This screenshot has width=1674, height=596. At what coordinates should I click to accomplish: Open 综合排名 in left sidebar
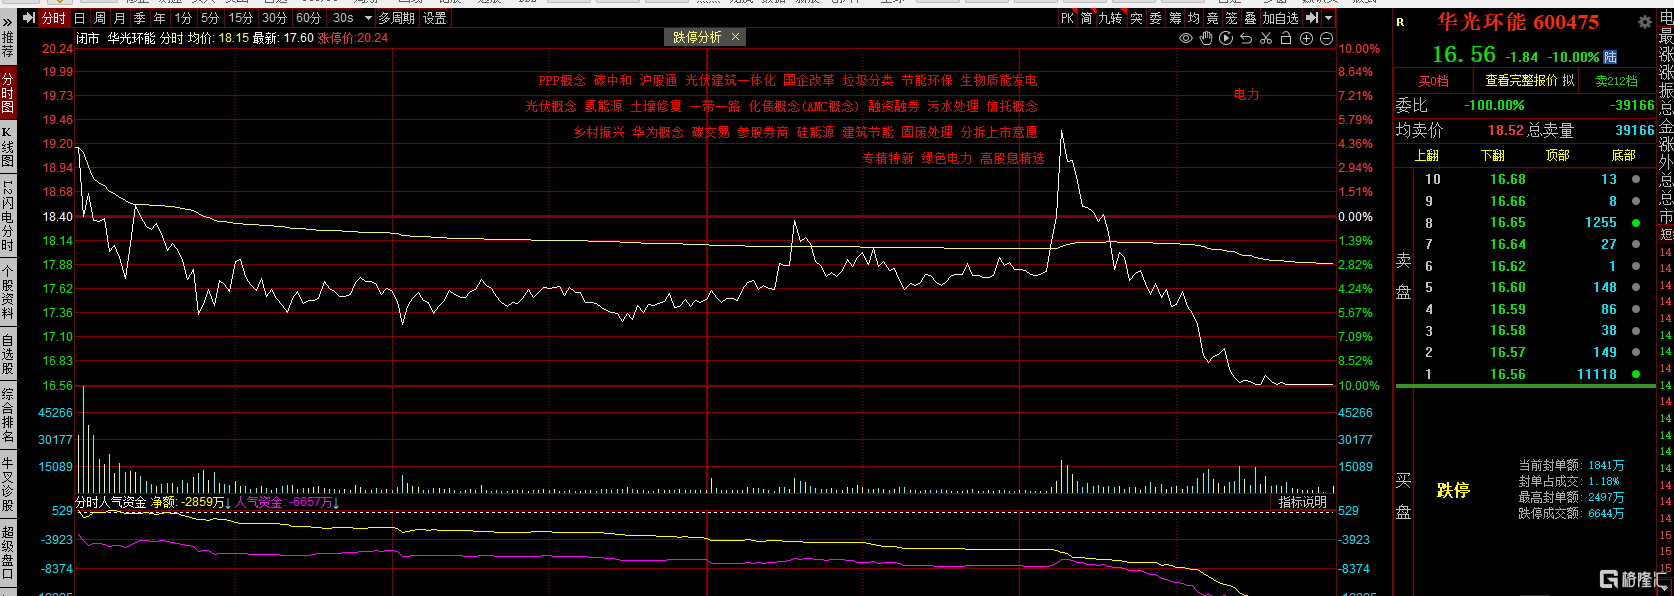[x=7, y=415]
